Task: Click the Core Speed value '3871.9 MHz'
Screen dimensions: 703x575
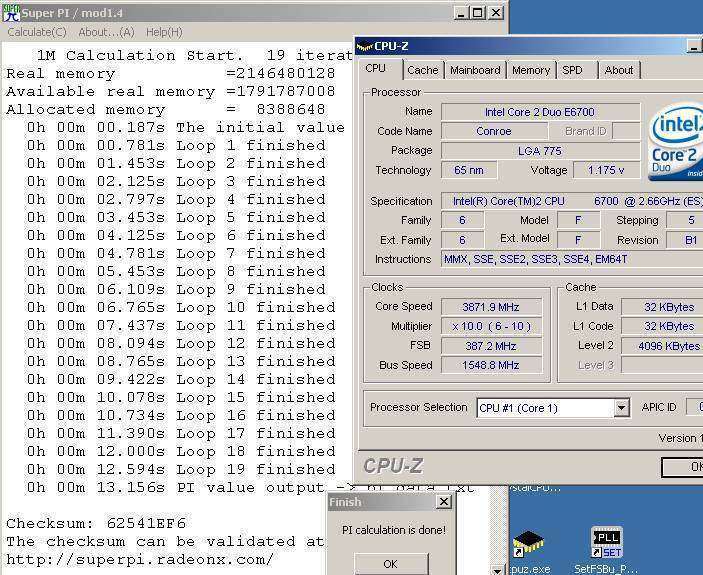Action: coord(491,307)
